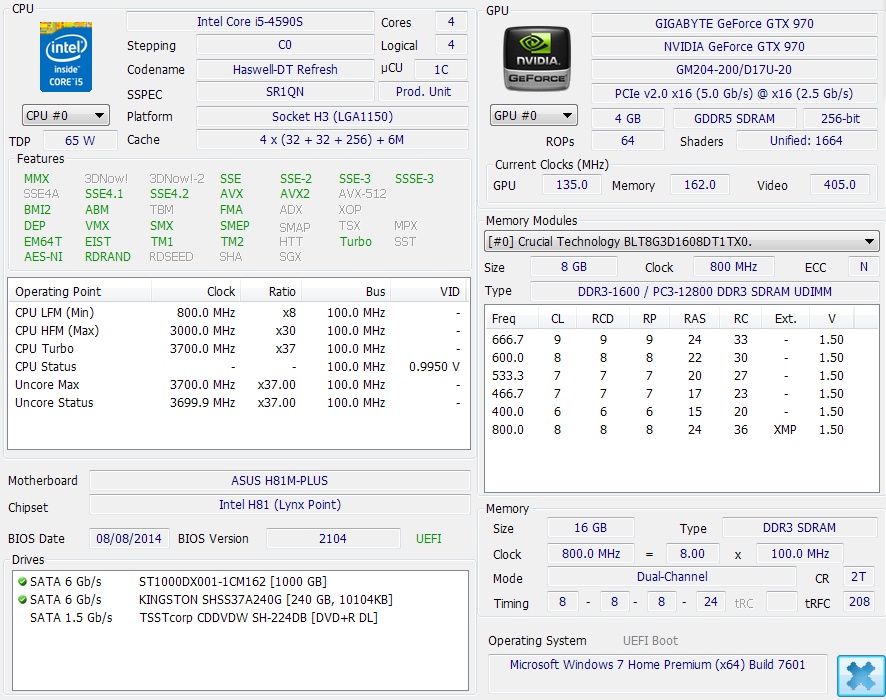Click the DDR3-1600 / PC3-12800 type field
Image resolution: width=886 pixels, height=700 pixels.
pos(704,292)
